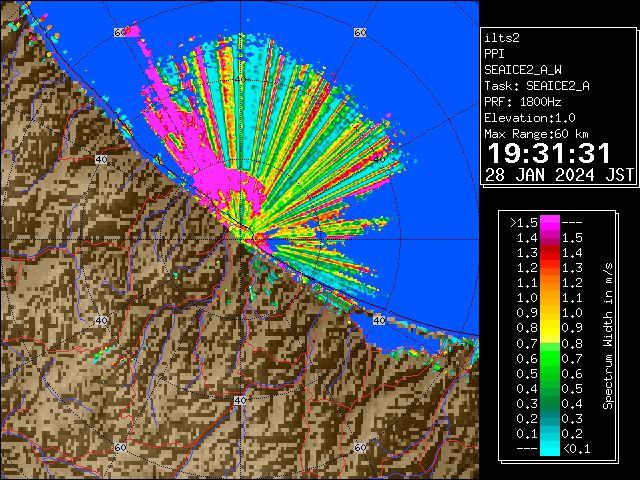Viewport: 640px width, 480px height.
Task: Click the "PRF: 1800Hz" entry
Action: (523, 102)
